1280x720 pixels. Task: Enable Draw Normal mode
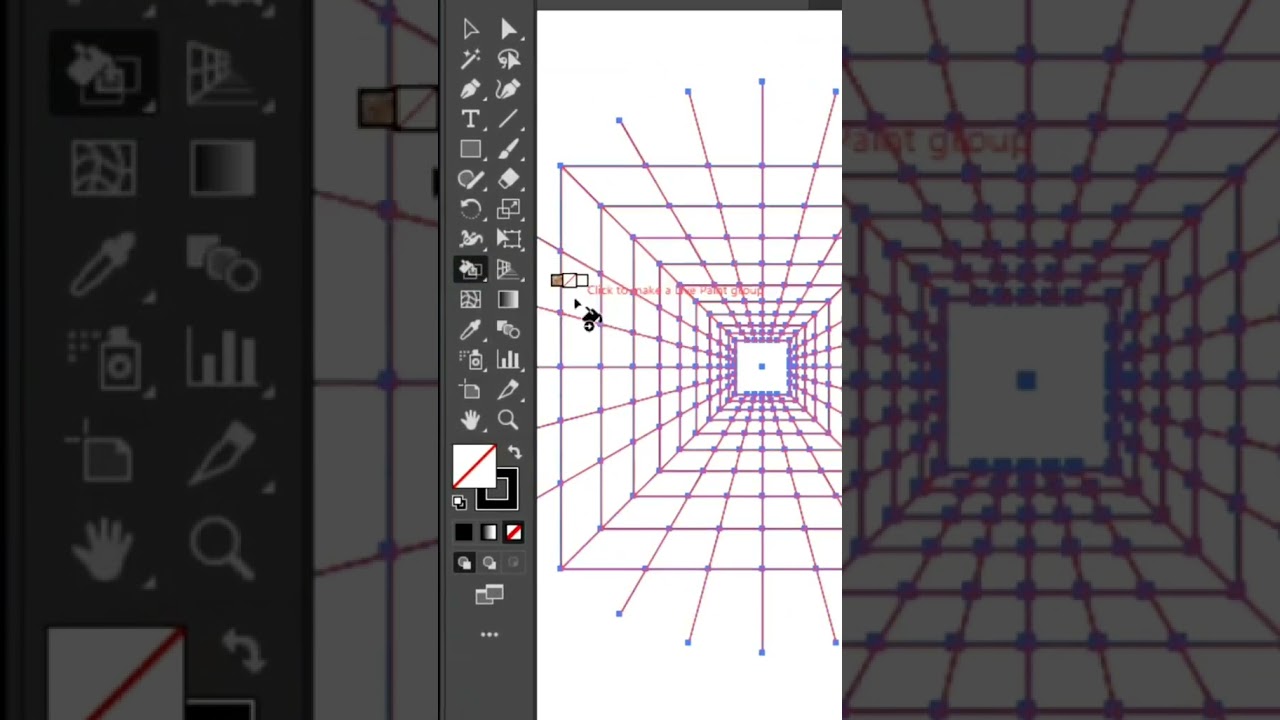[464, 563]
